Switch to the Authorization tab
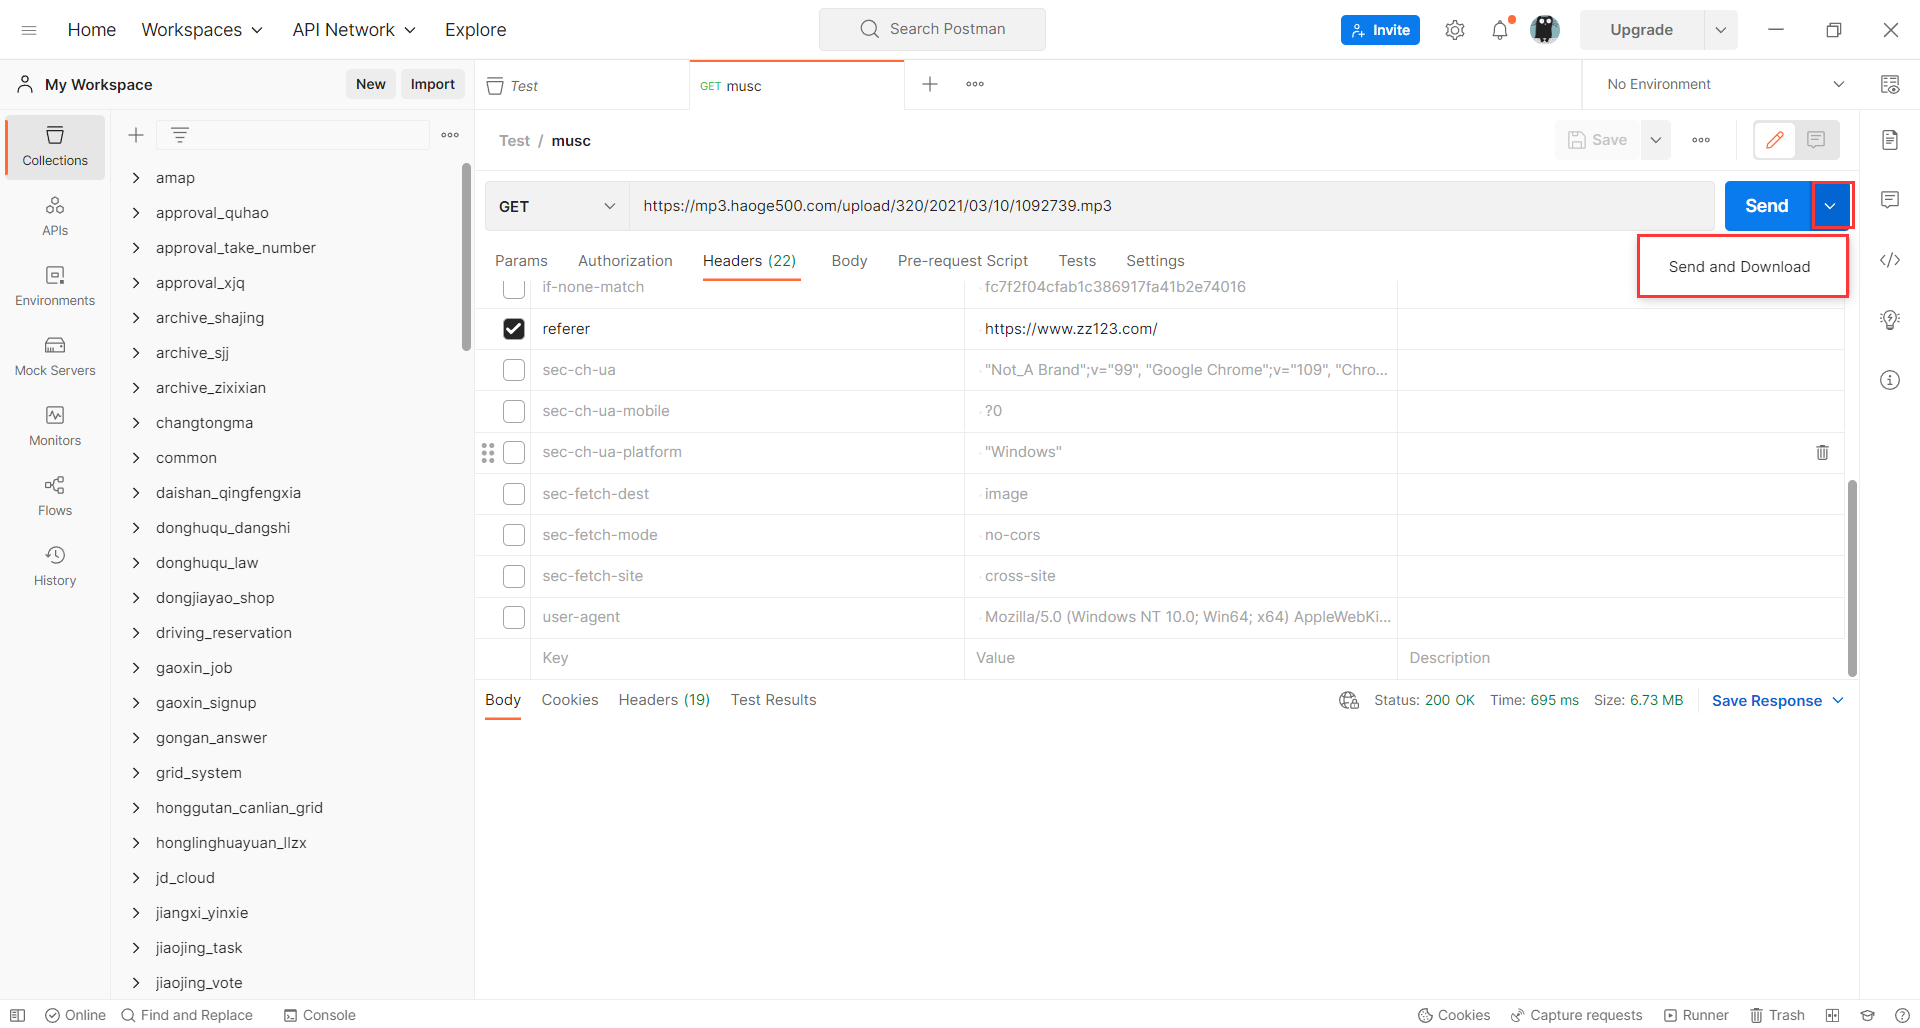 point(625,261)
